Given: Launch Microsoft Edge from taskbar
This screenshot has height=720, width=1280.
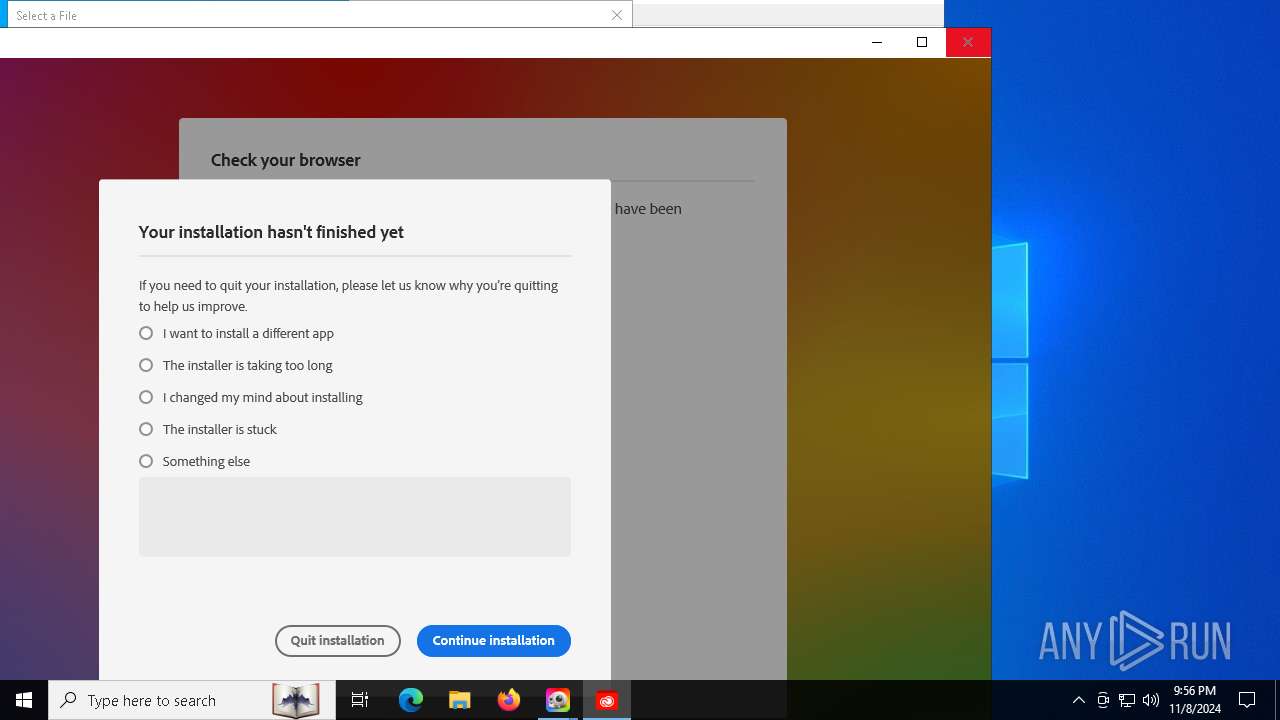Looking at the screenshot, I should pos(411,700).
